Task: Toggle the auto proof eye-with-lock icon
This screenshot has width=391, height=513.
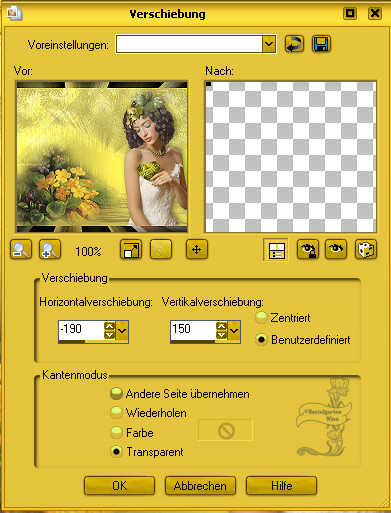Action: pyautogui.click(x=307, y=249)
